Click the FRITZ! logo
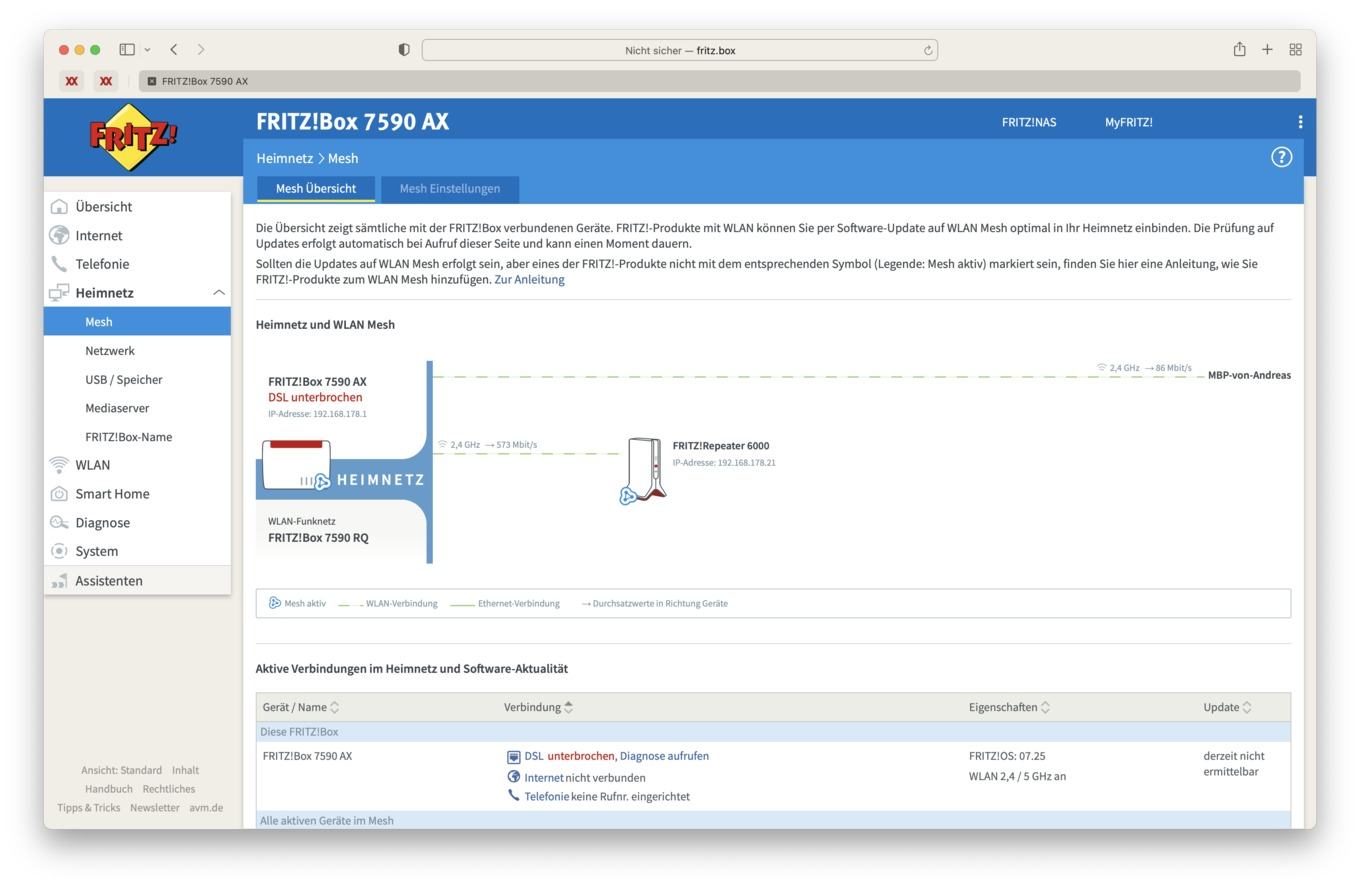Screen dimensions: 1360x887 click(x=133, y=137)
